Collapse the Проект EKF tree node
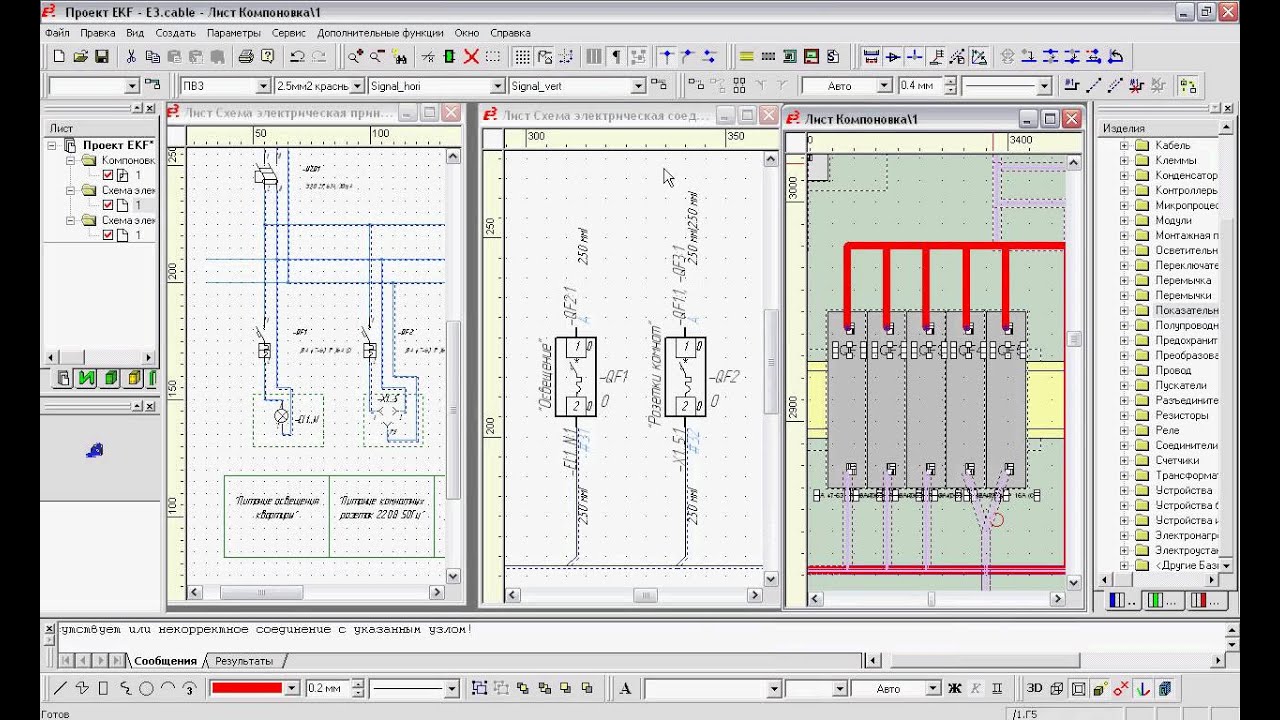The height and width of the screenshot is (720, 1280). 53,145
